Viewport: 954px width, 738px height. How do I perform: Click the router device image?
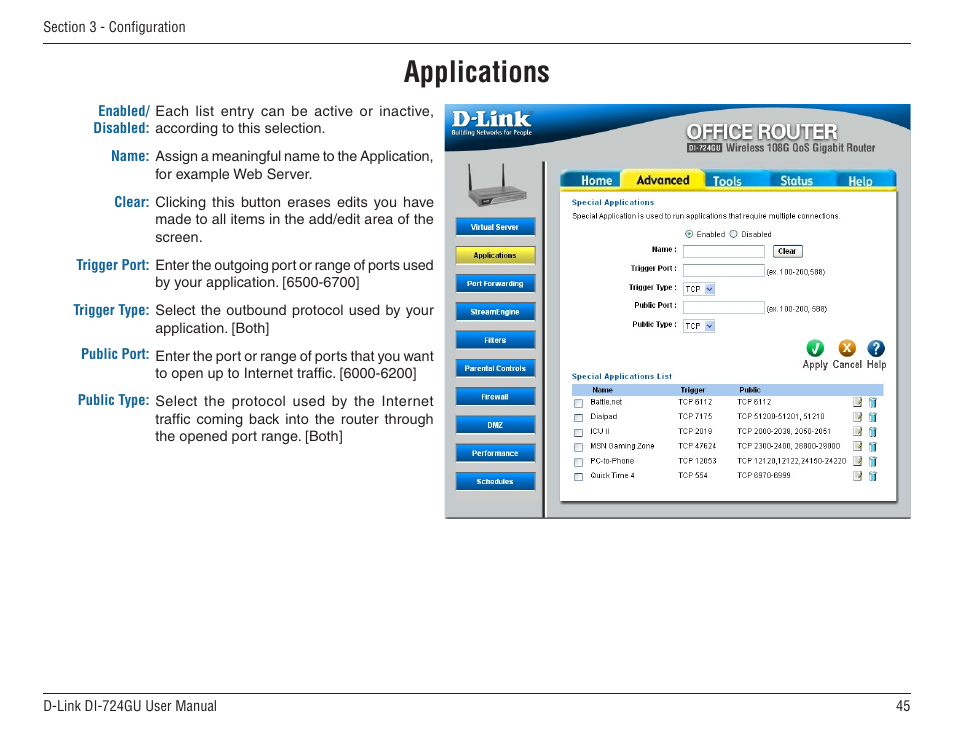click(496, 186)
